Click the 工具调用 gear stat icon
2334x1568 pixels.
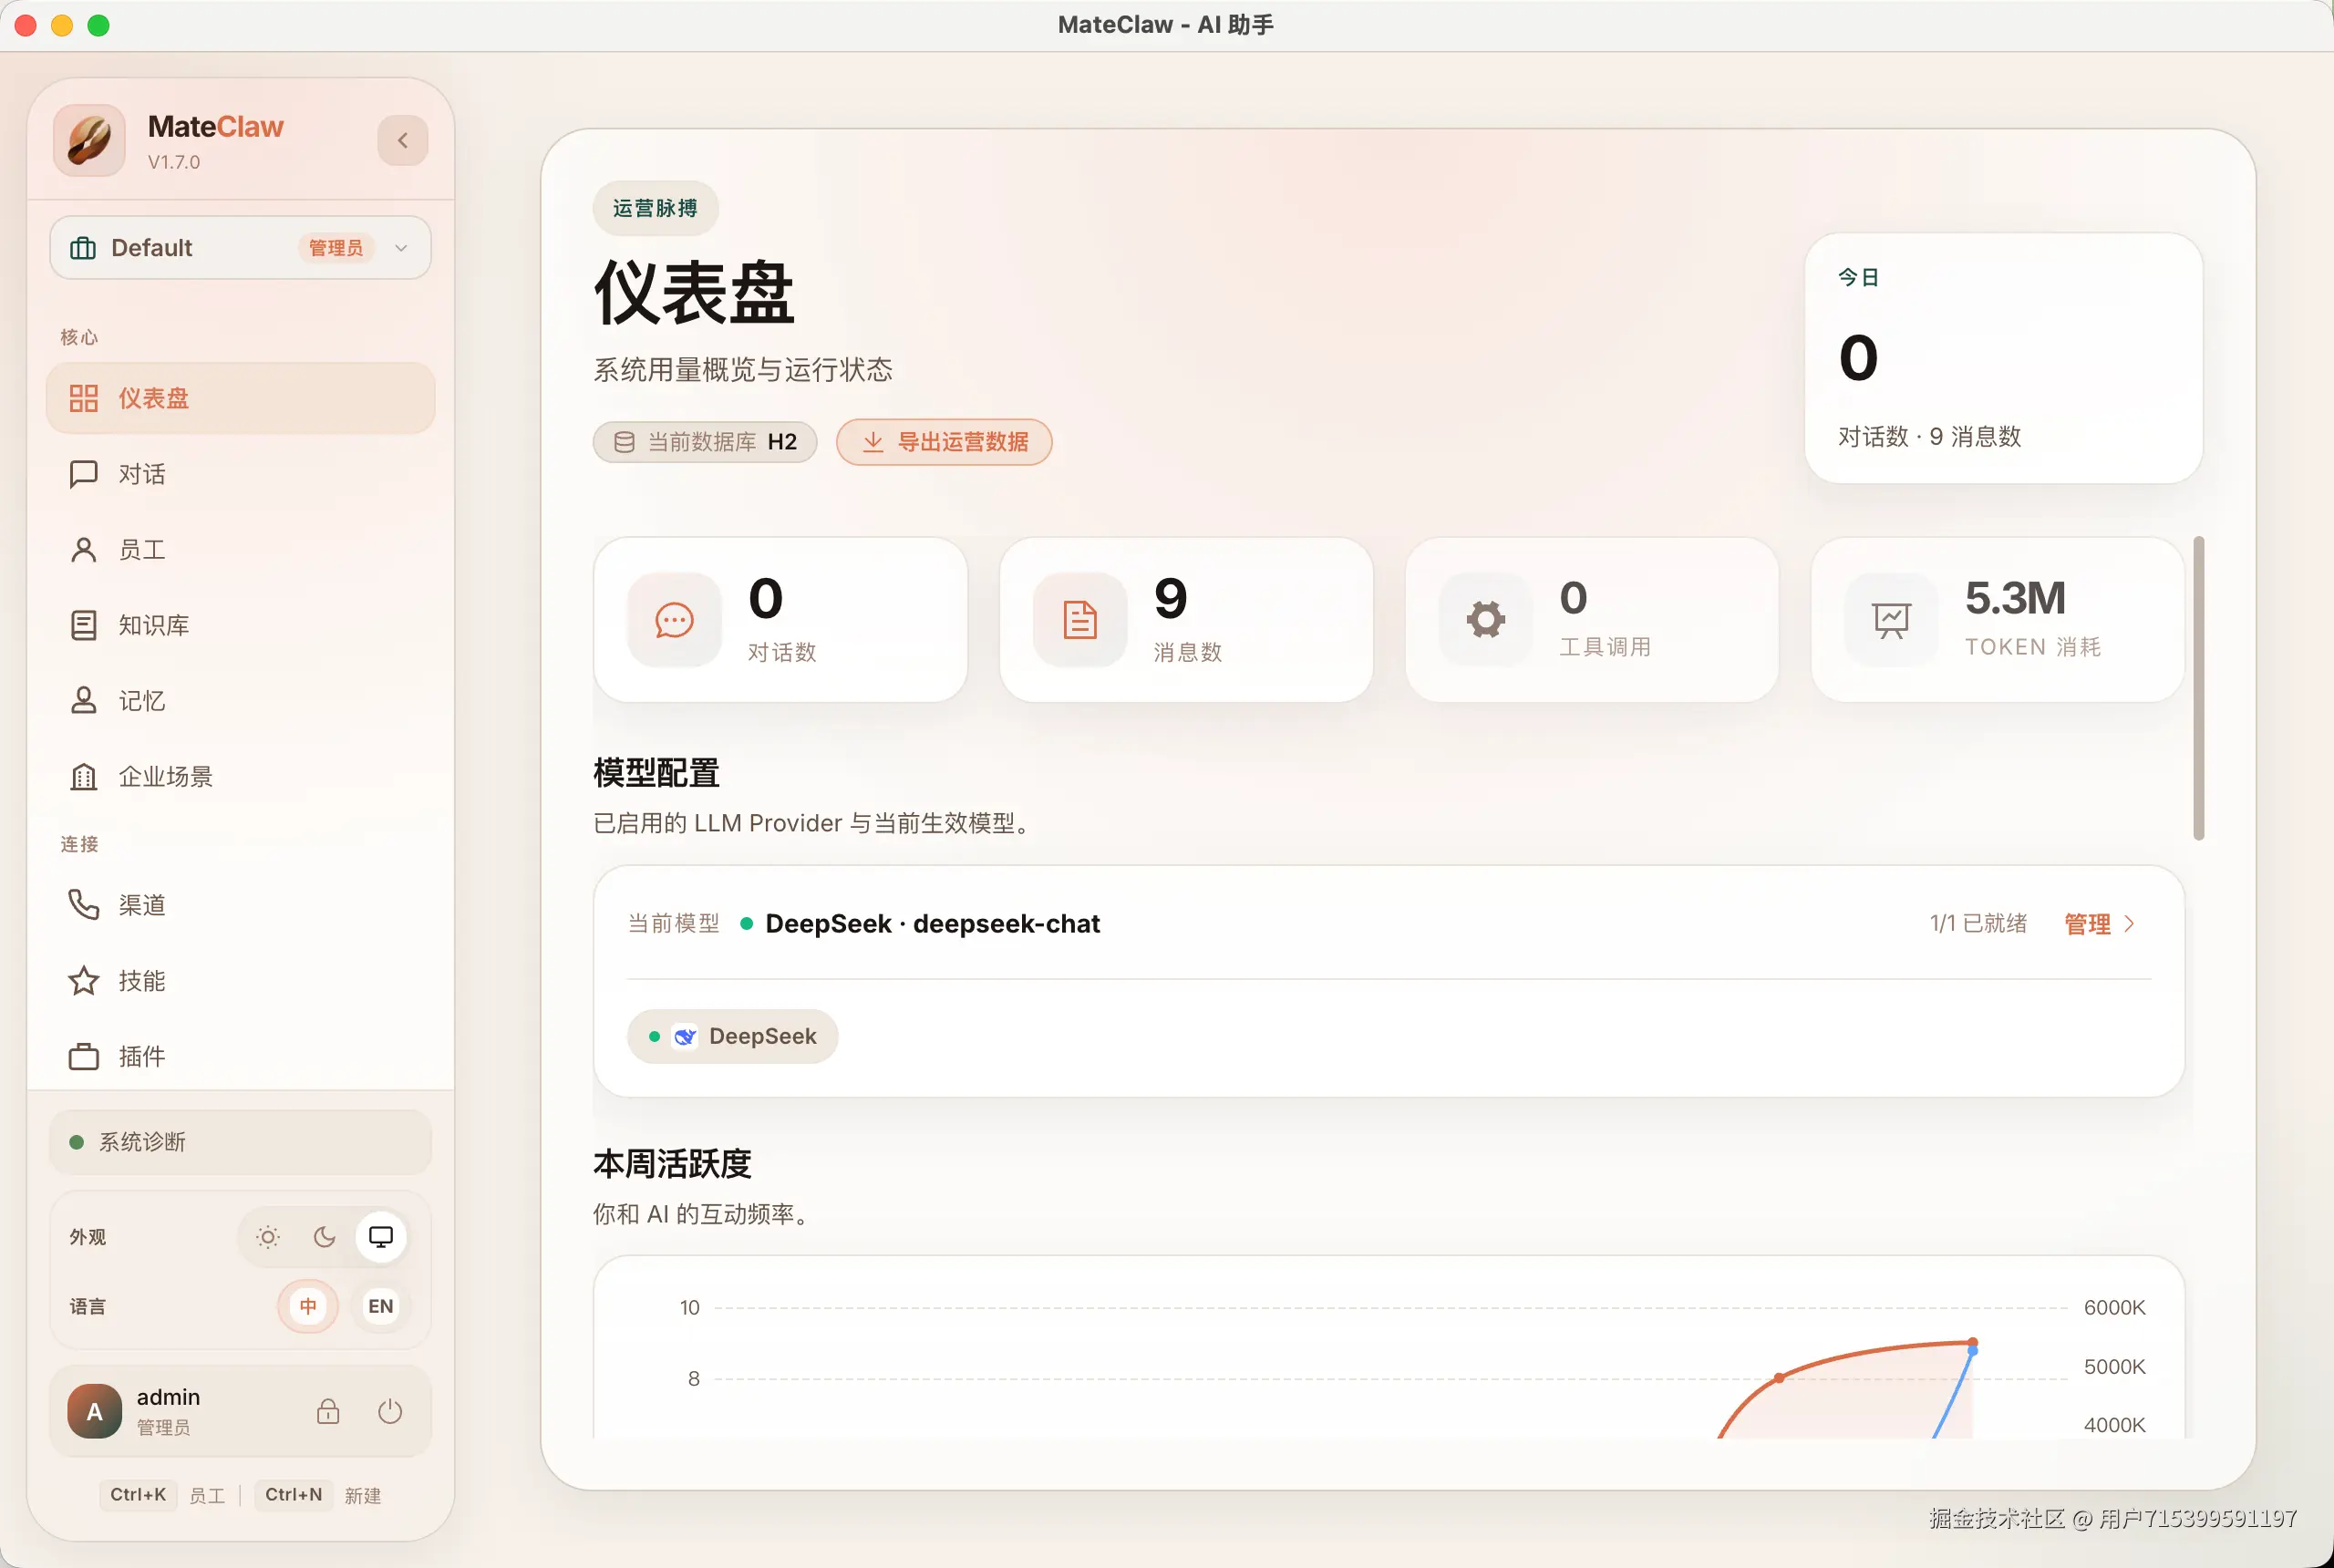click(x=1486, y=620)
